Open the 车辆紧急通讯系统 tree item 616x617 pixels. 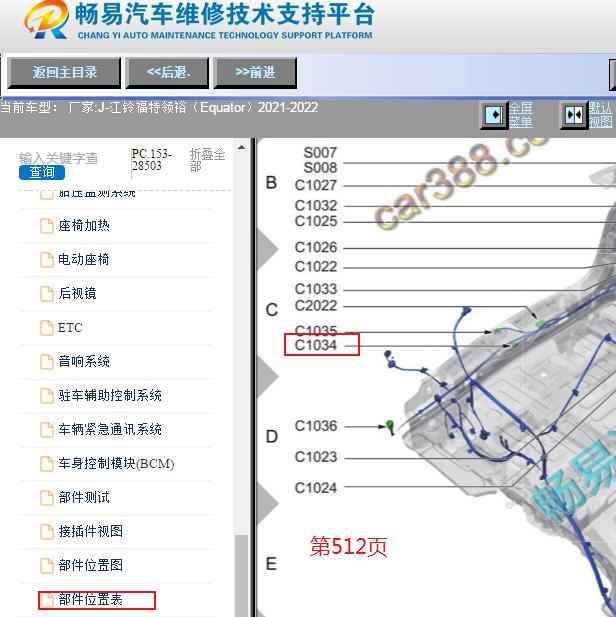[x=110, y=429]
